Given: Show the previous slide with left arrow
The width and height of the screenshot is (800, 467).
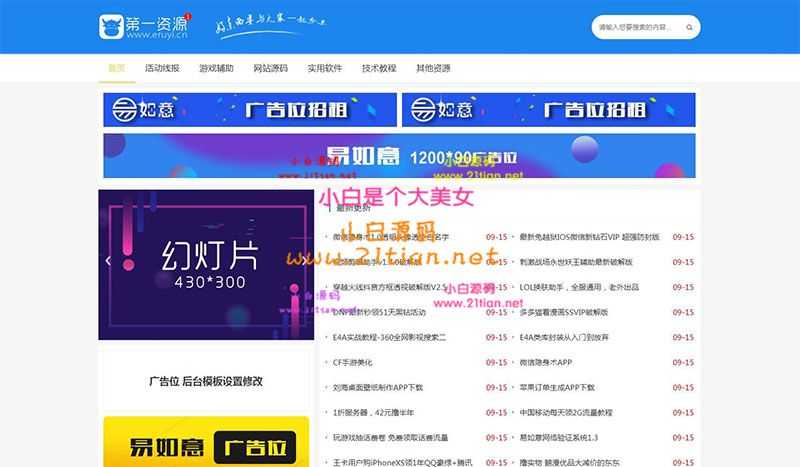Looking at the screenshot, I should coord(108,261).
